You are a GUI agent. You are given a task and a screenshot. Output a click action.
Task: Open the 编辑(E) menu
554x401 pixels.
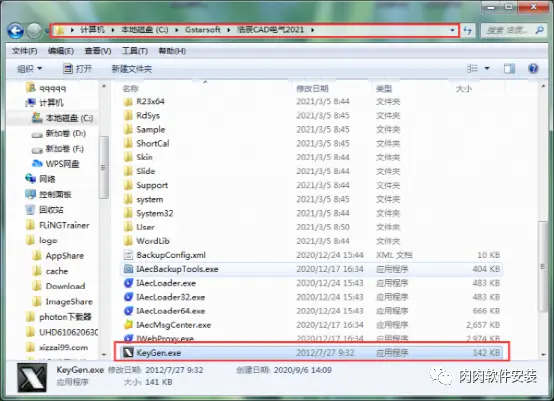point(61,51)
